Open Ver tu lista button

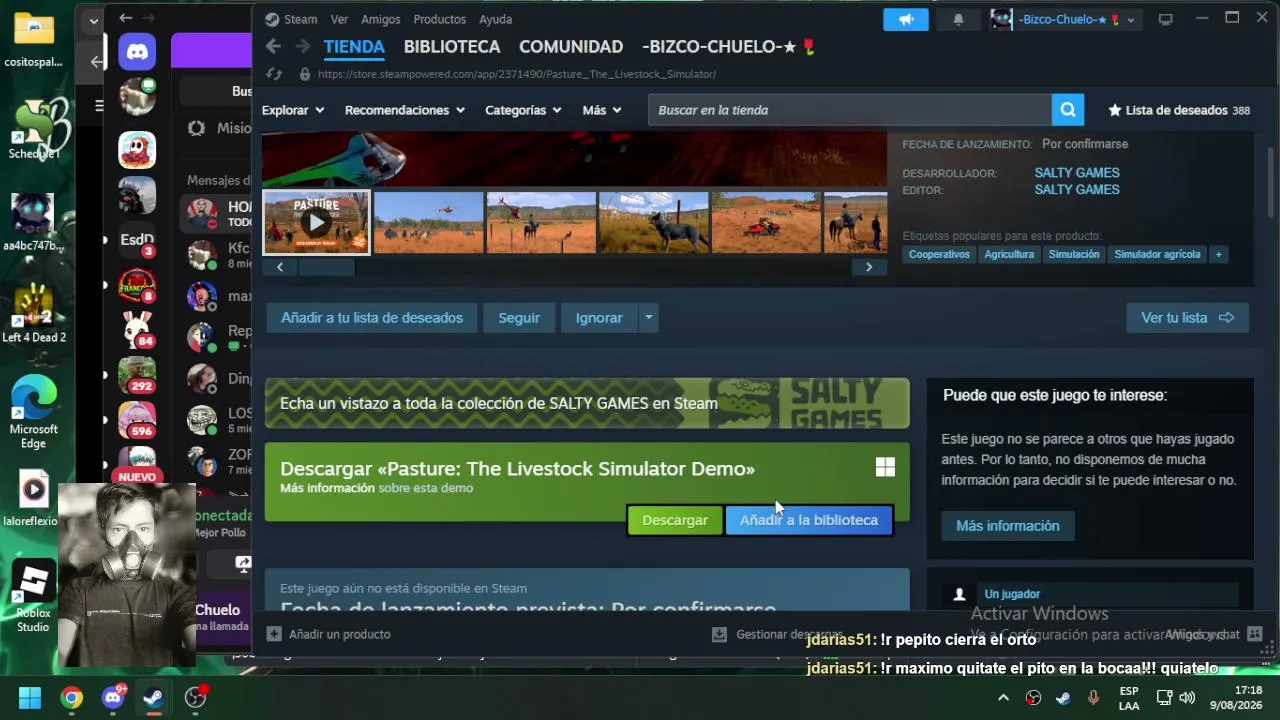click(x=1187, y=318)
